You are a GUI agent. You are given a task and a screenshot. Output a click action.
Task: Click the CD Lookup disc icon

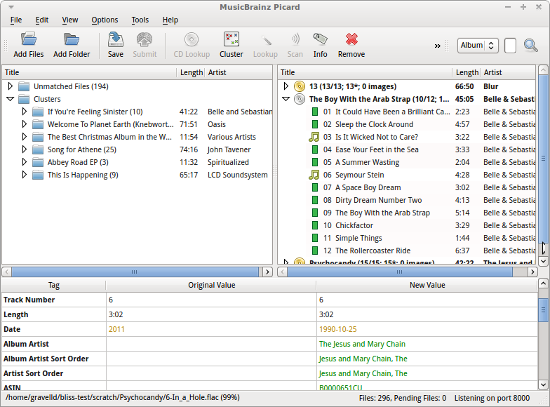192,39
